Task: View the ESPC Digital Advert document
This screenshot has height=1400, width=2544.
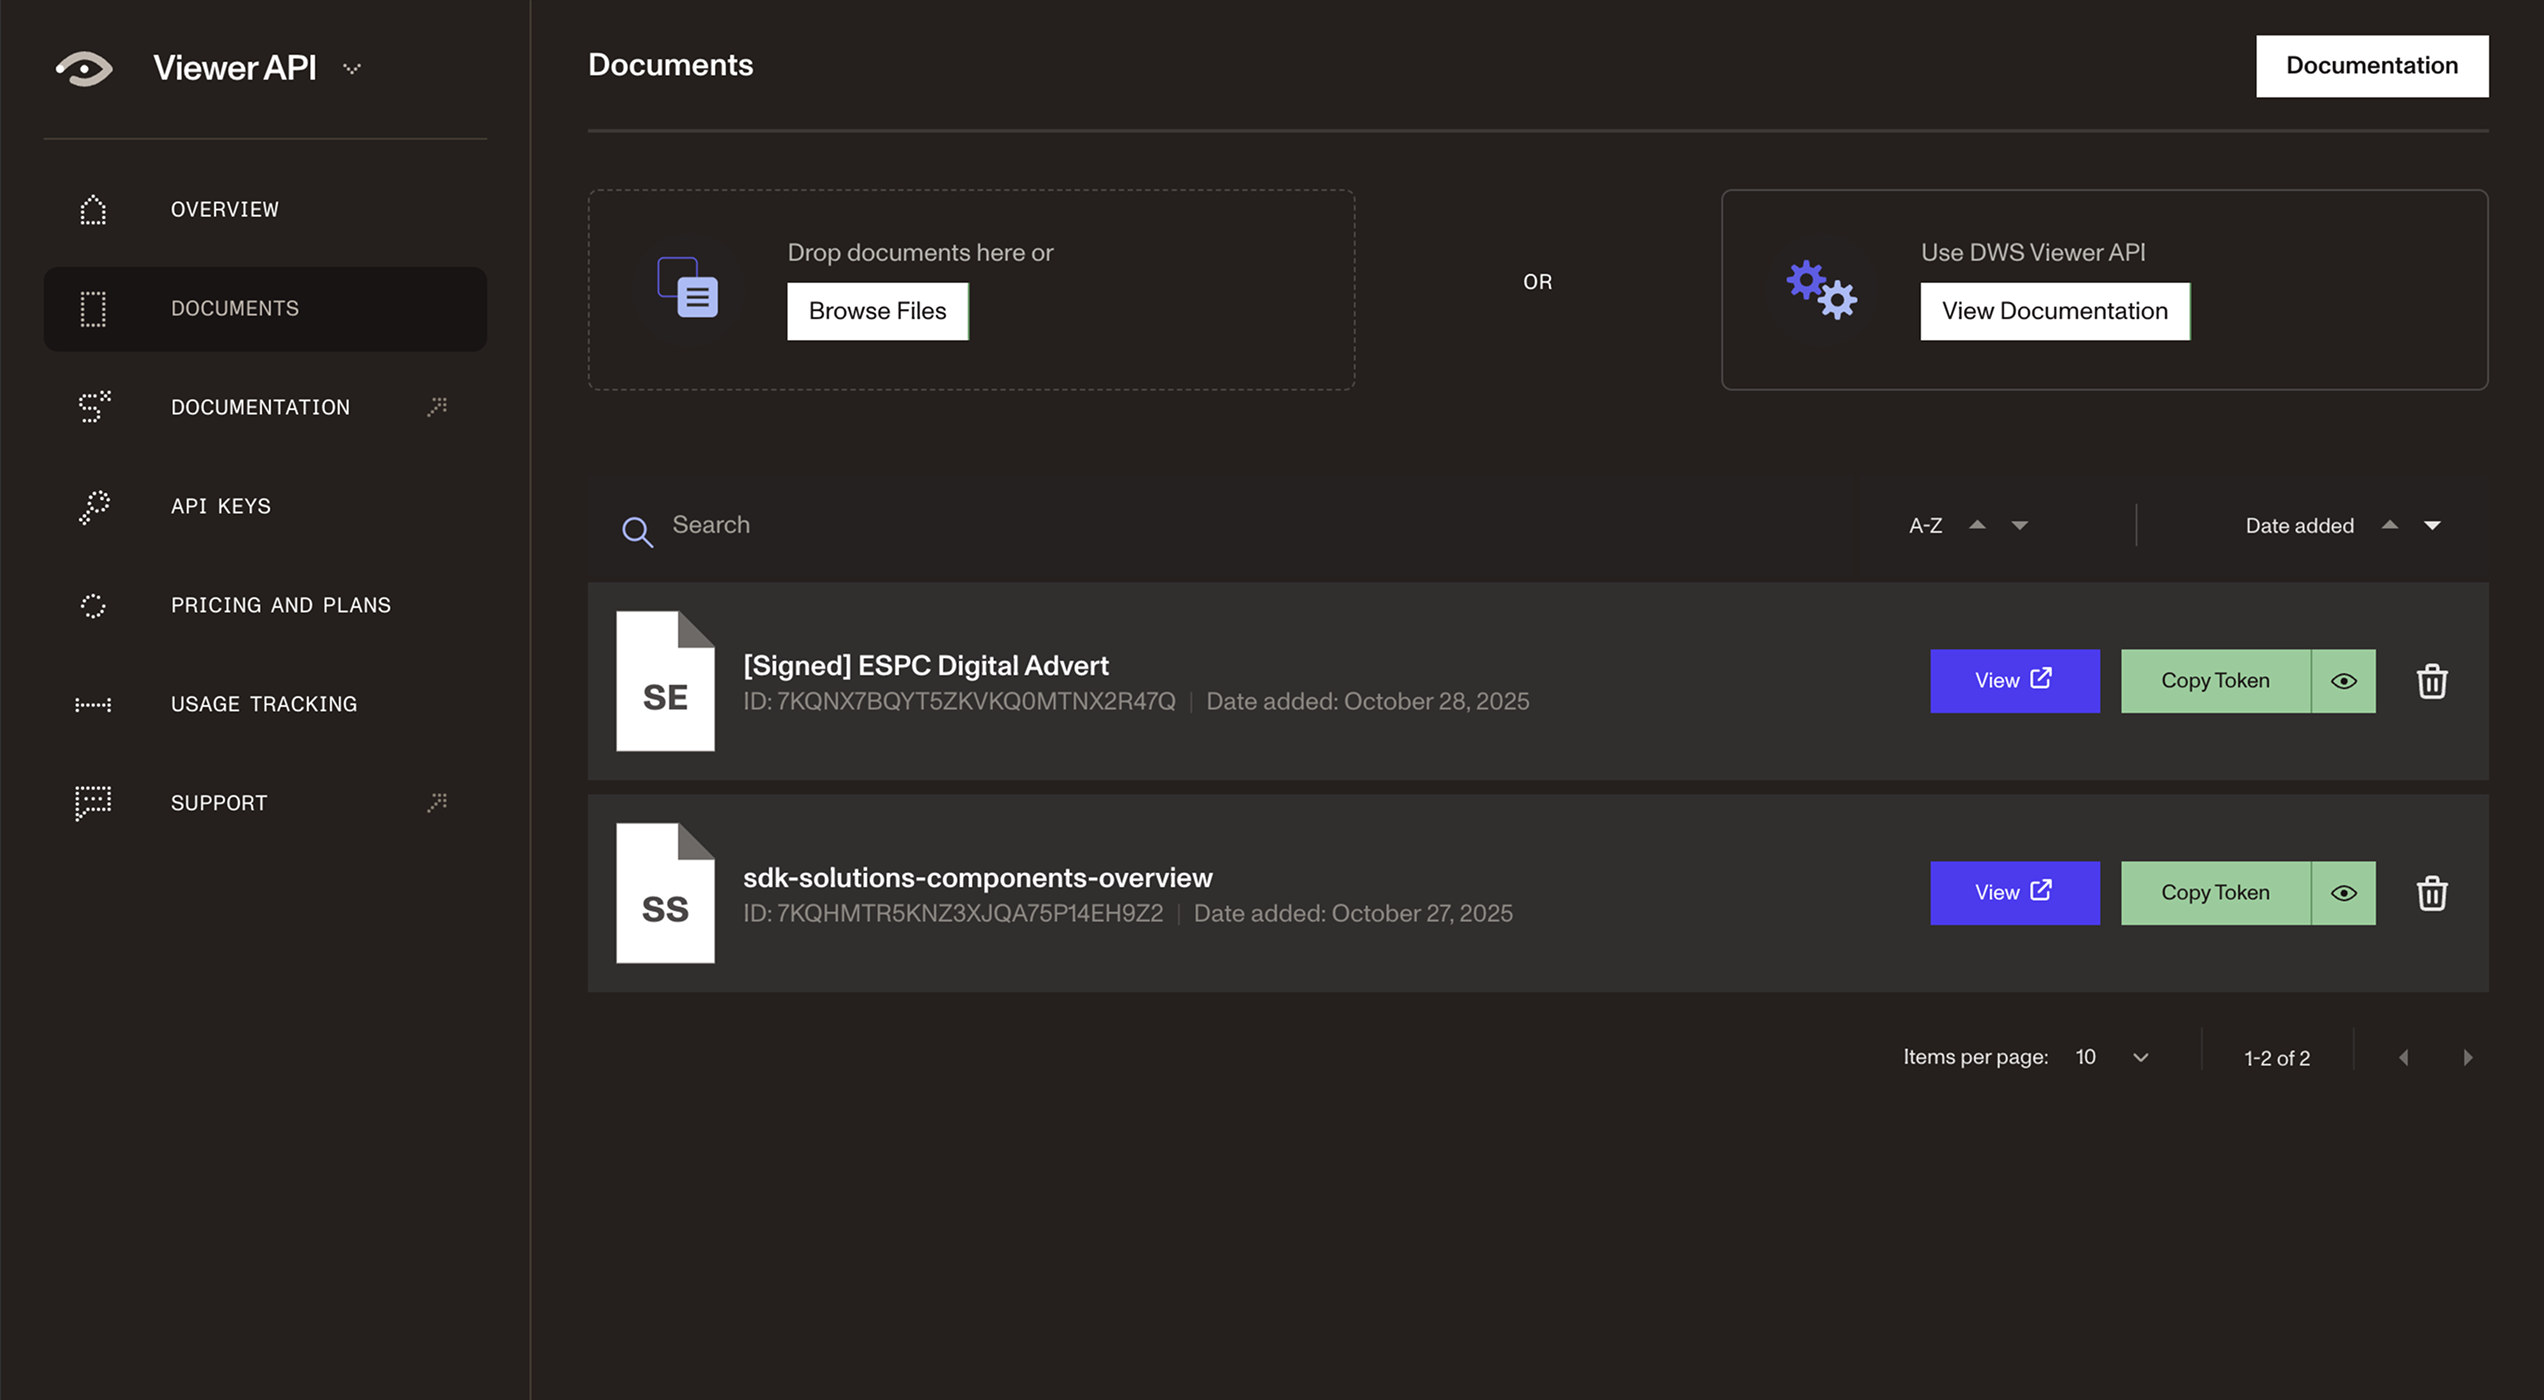Action: 2013,681
